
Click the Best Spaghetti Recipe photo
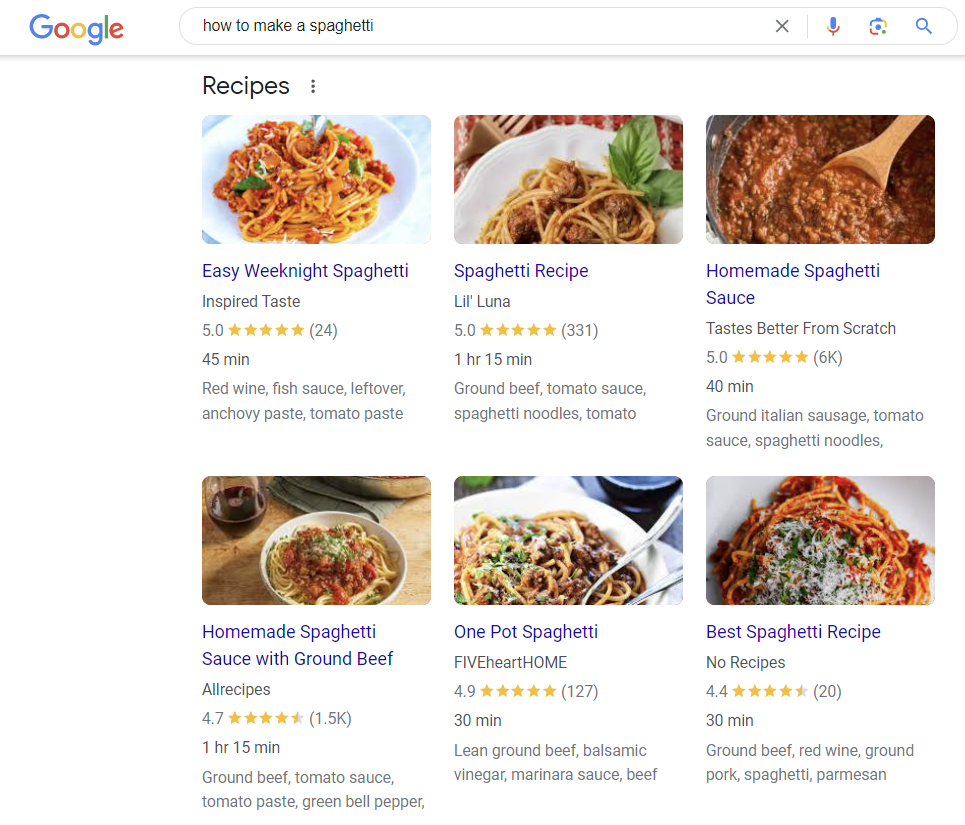pyautogui.click(x=820, y=540)
